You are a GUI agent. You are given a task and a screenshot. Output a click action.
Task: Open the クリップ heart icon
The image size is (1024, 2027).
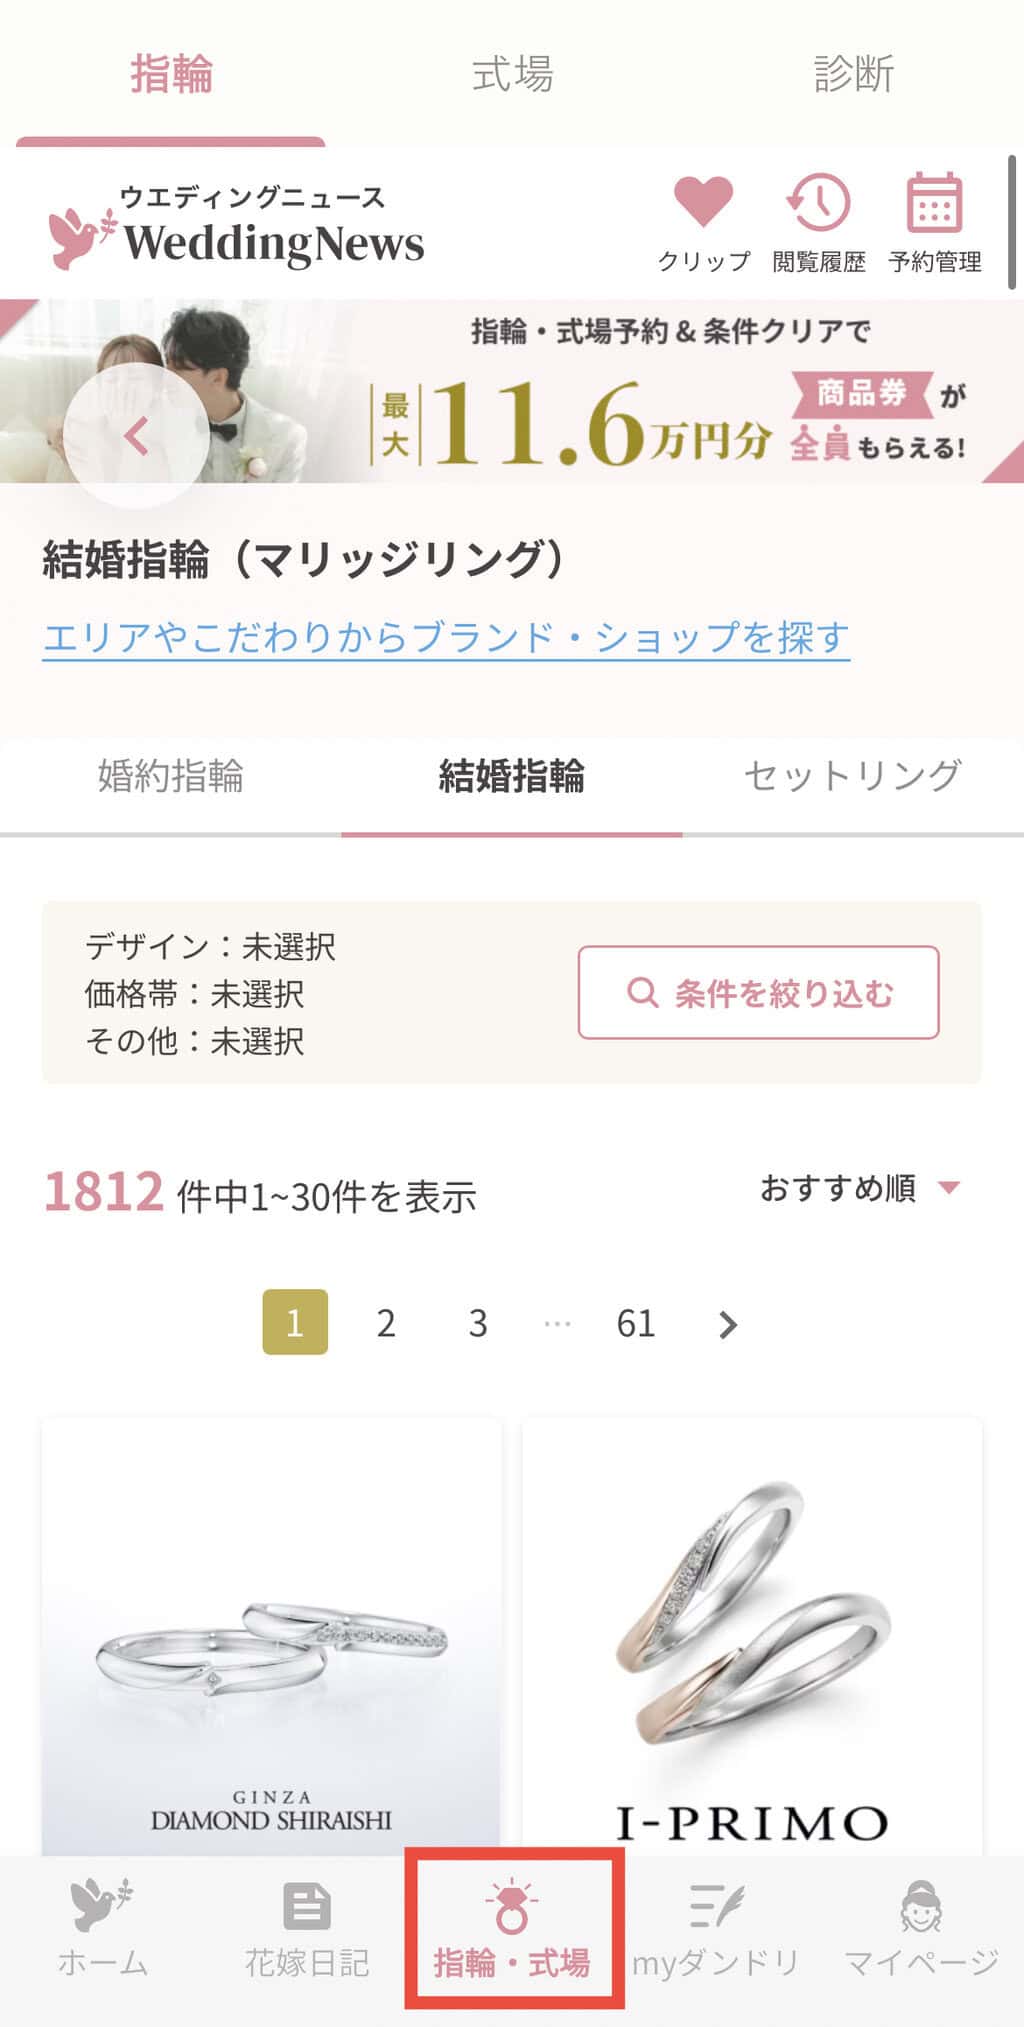[703, 203]
